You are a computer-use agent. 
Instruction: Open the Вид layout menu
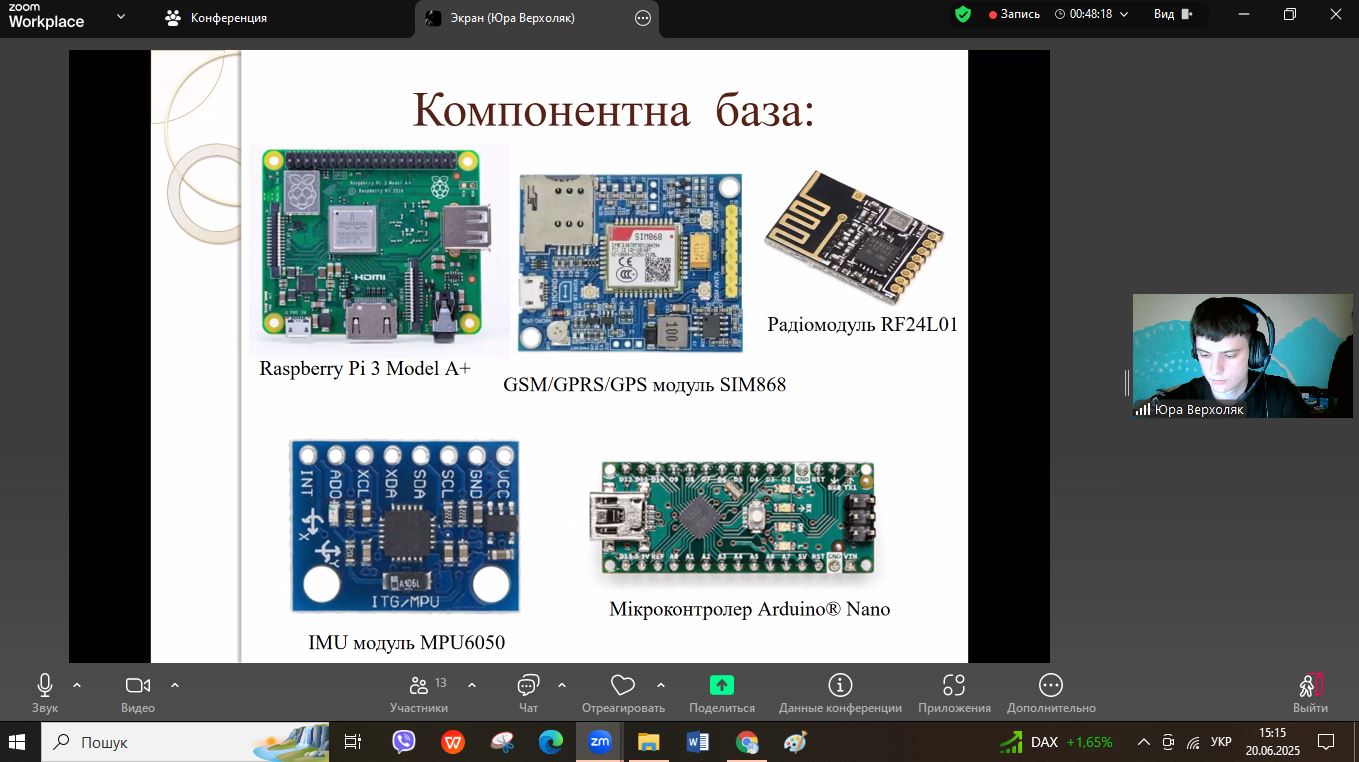coord(1173,14)
